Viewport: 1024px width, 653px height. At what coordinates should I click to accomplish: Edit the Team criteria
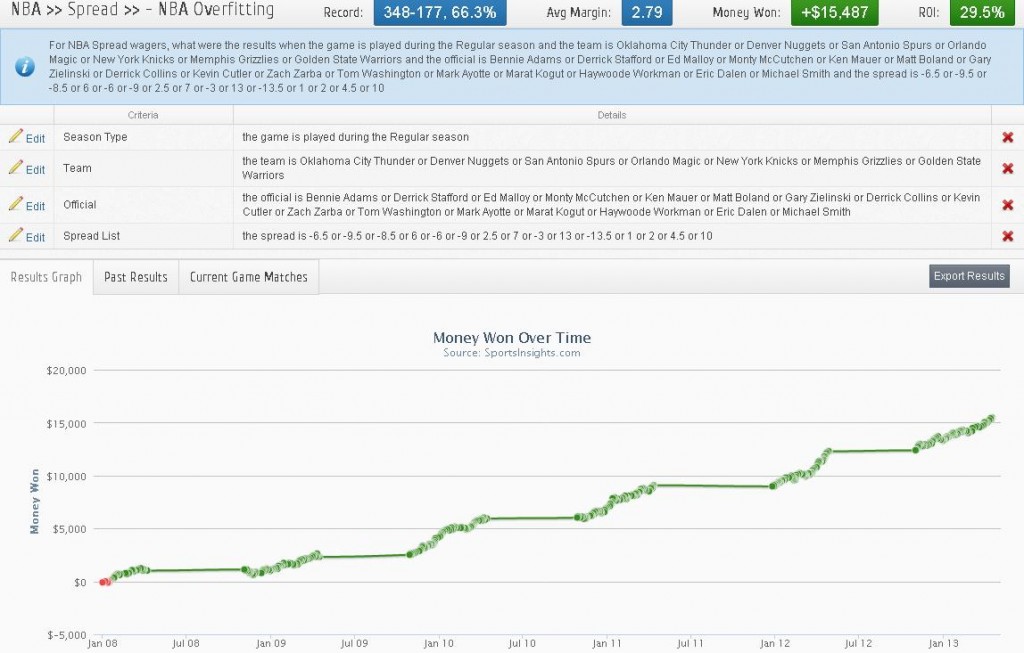pyautogui.click(x=35, y=170)
